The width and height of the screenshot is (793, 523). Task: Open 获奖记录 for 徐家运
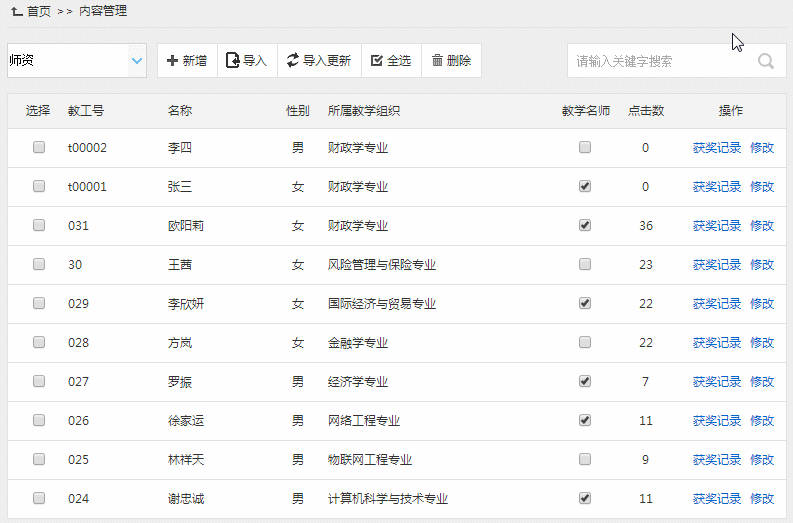pyautogui.click(x=717, y=421)
